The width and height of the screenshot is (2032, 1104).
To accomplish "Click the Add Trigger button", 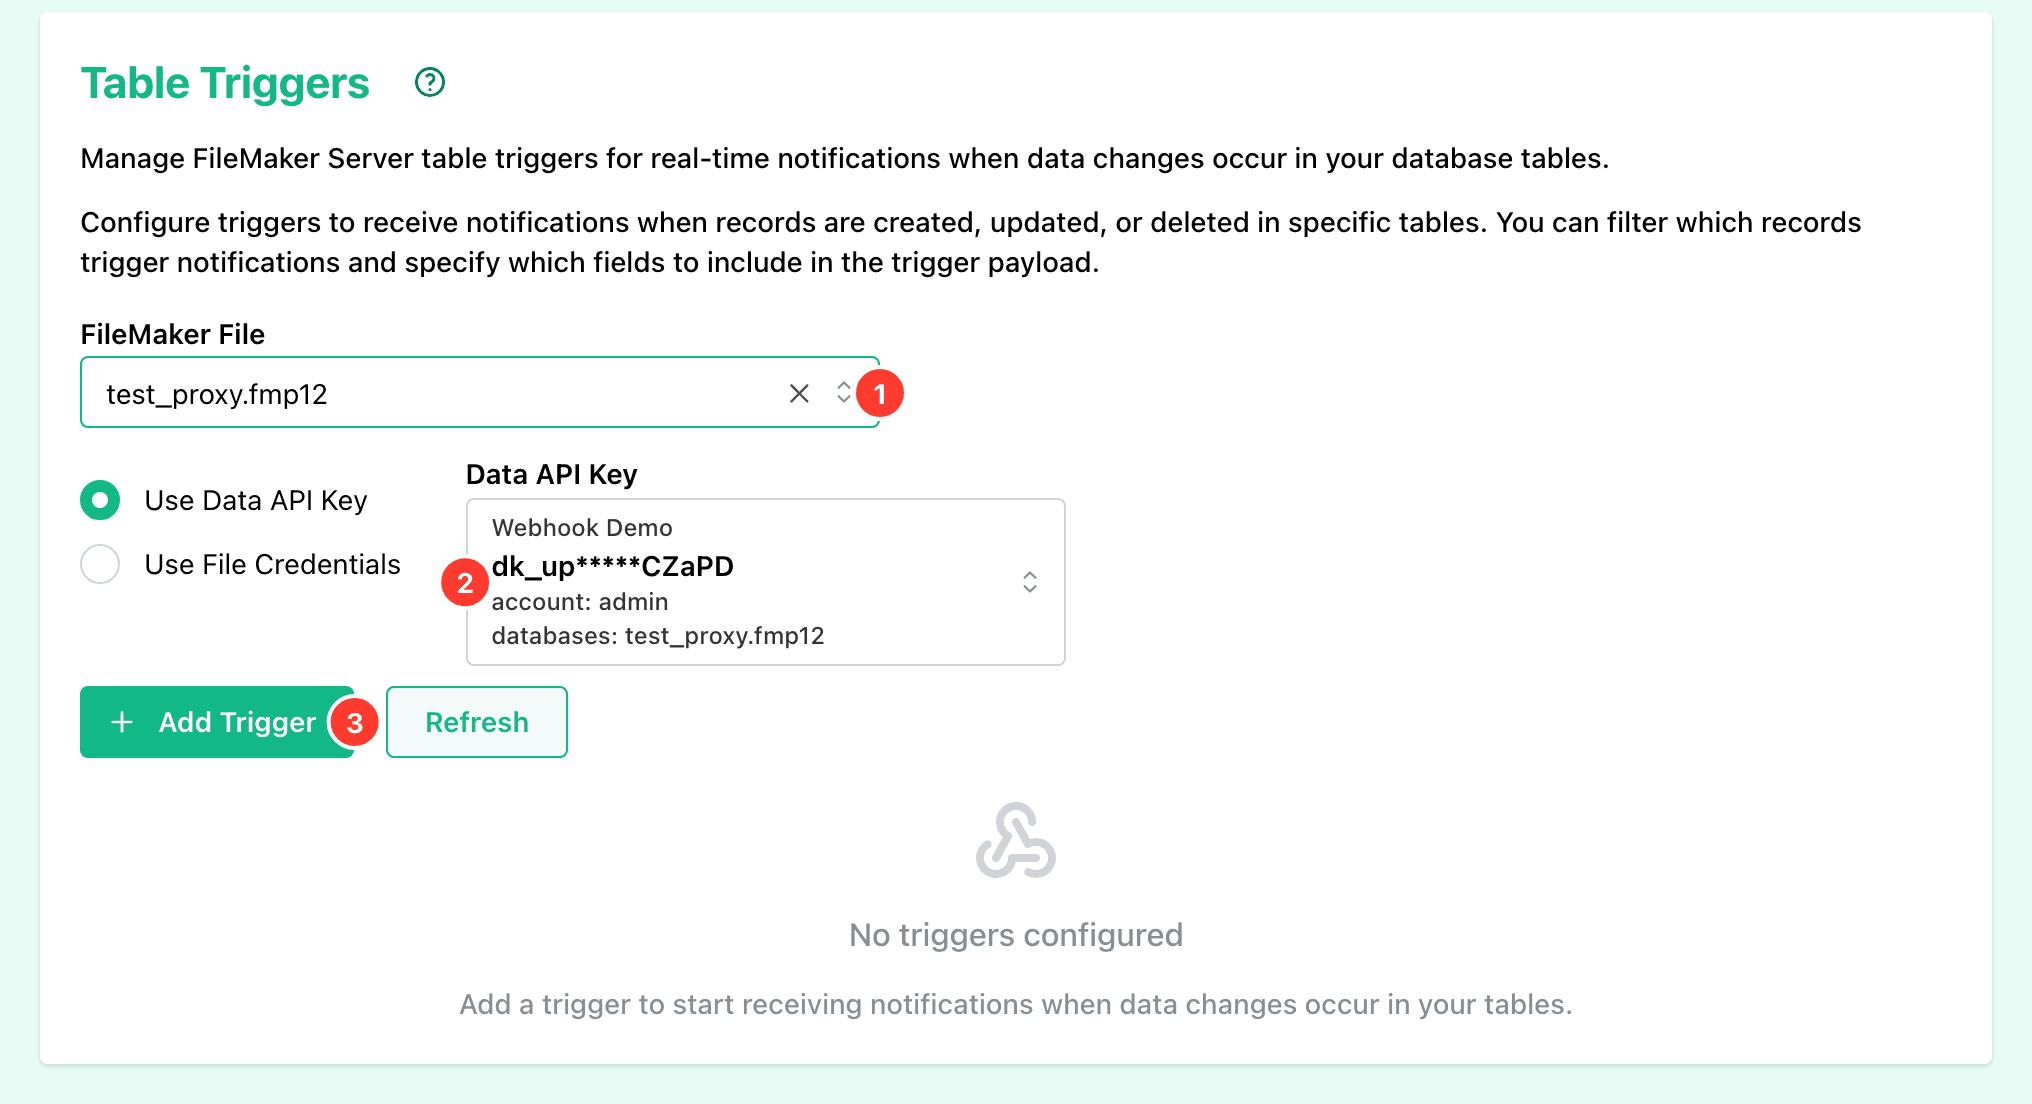I will [x=217, y=722].
